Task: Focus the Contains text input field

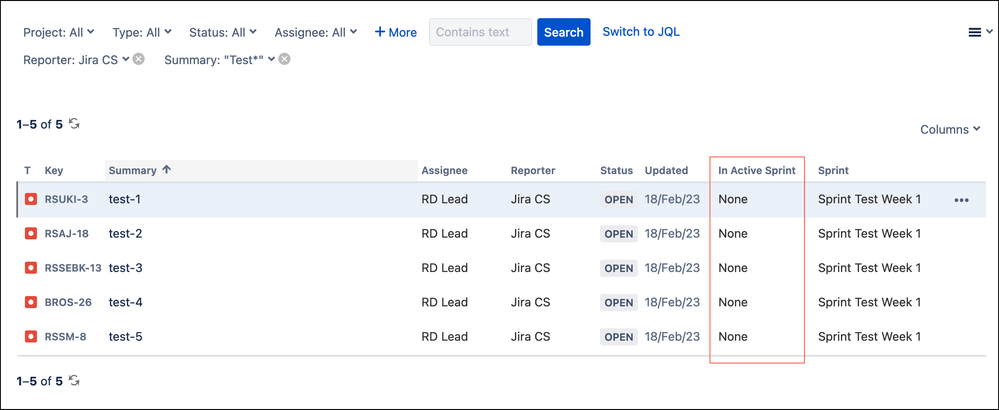Action: coord(480,32)
